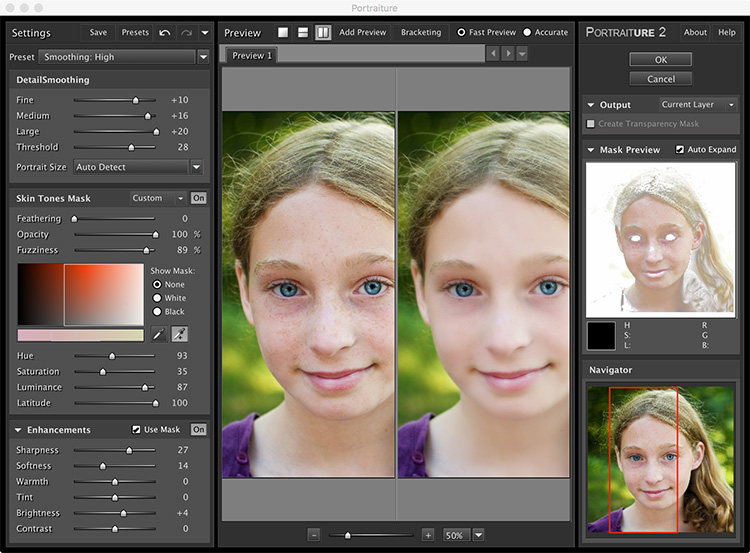Select Accurate preview radio button
This screenshot has height=553, width=750.
click(527, 32)
